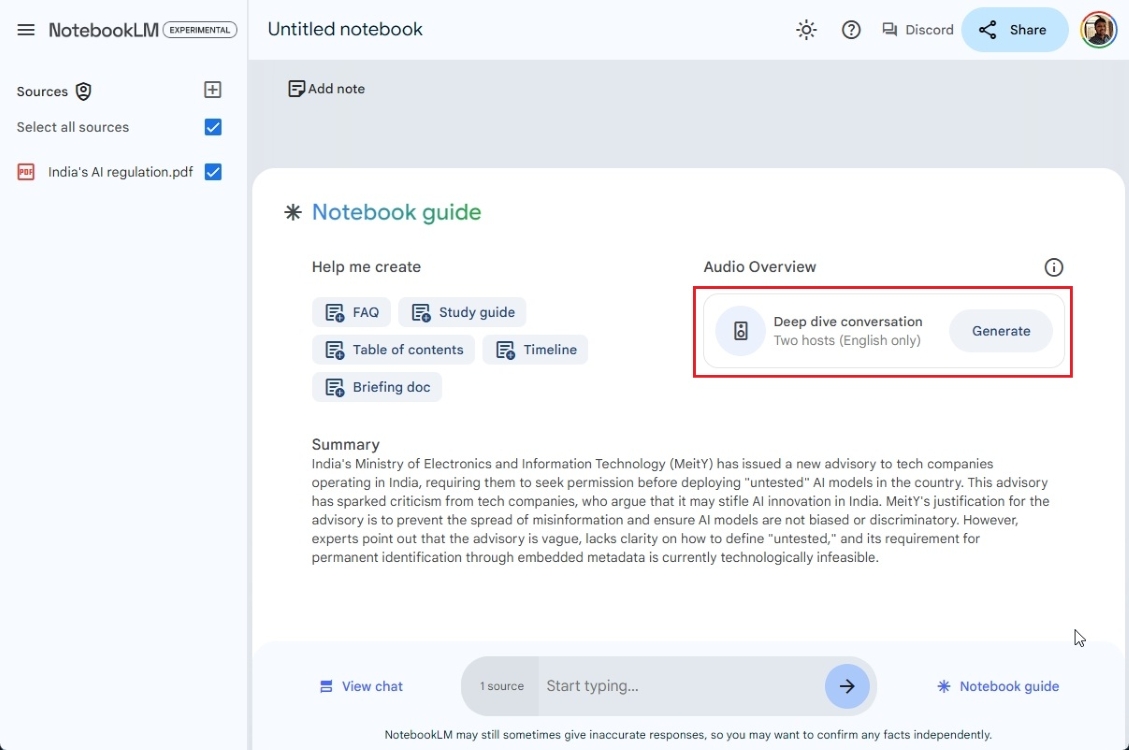Create a Study guide

(x=462, y=311)
